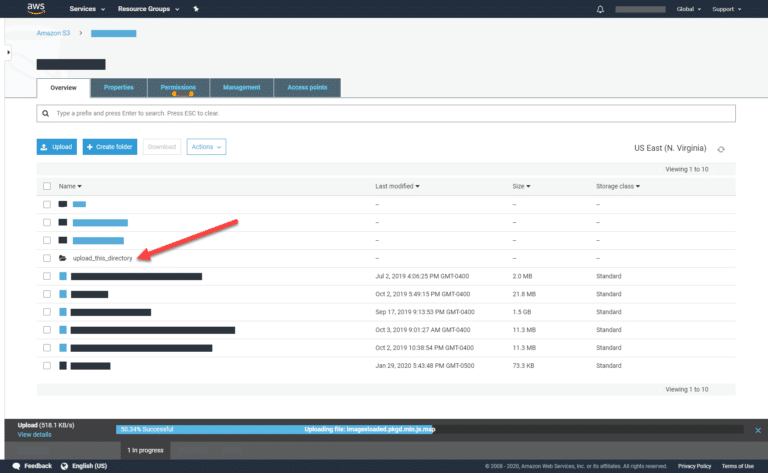Viewport: 768px width, 473px height.
Task: Switch to the Properties tab
Action: click(x=118, y=88)
